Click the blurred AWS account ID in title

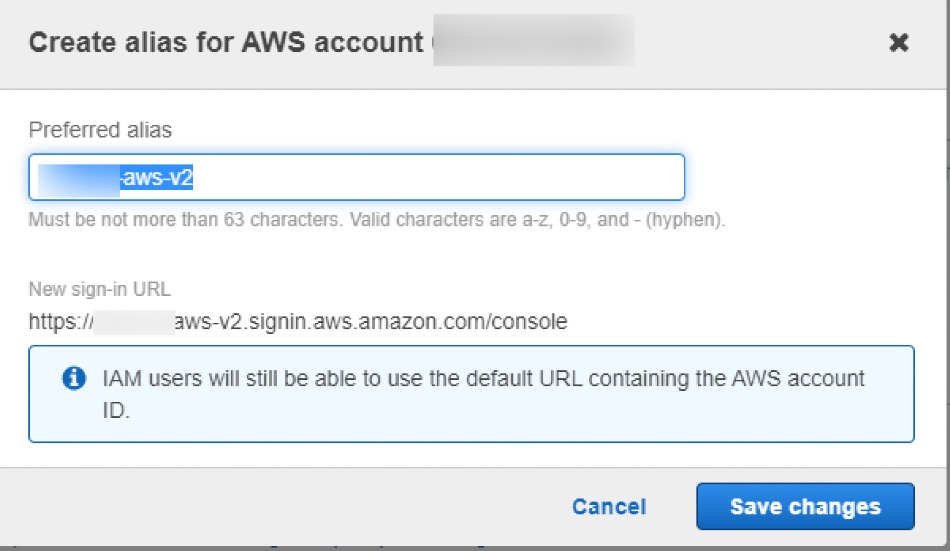coord(534,40)
